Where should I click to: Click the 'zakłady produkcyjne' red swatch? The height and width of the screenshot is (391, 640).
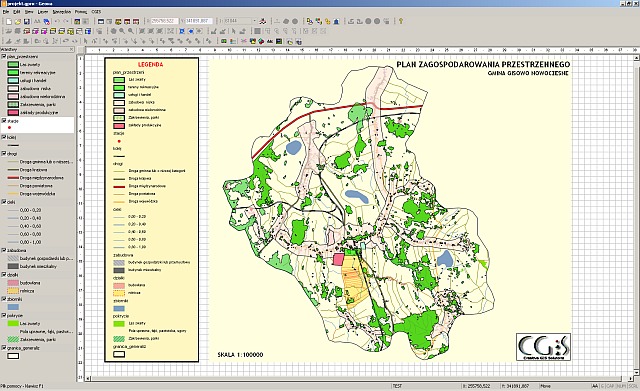pyautogui.click(x=13, y=112)
